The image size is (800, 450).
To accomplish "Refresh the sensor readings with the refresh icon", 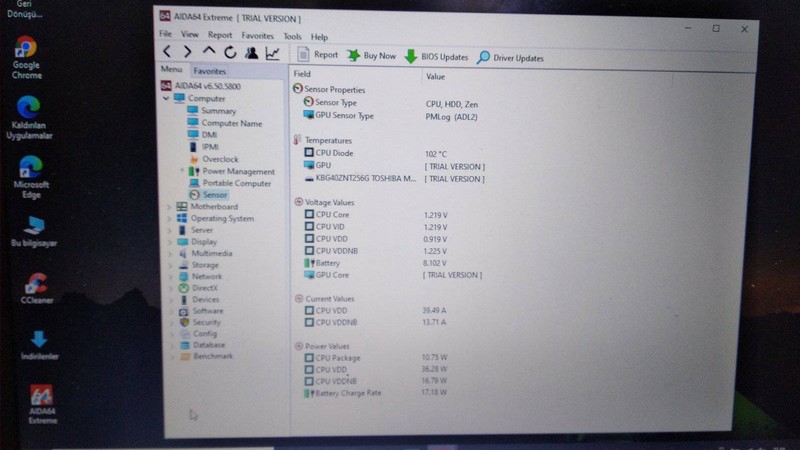I will coord(230,52).
